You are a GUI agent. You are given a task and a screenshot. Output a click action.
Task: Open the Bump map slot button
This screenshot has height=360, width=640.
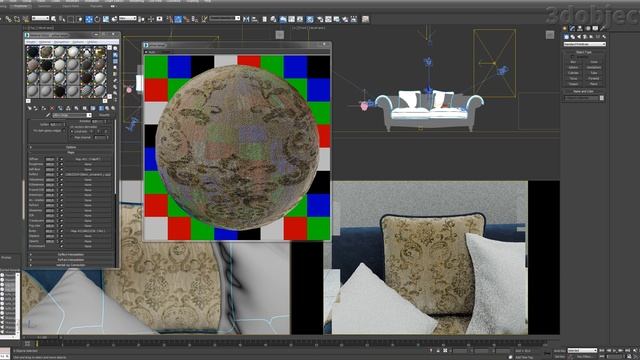tap(88, 231)
